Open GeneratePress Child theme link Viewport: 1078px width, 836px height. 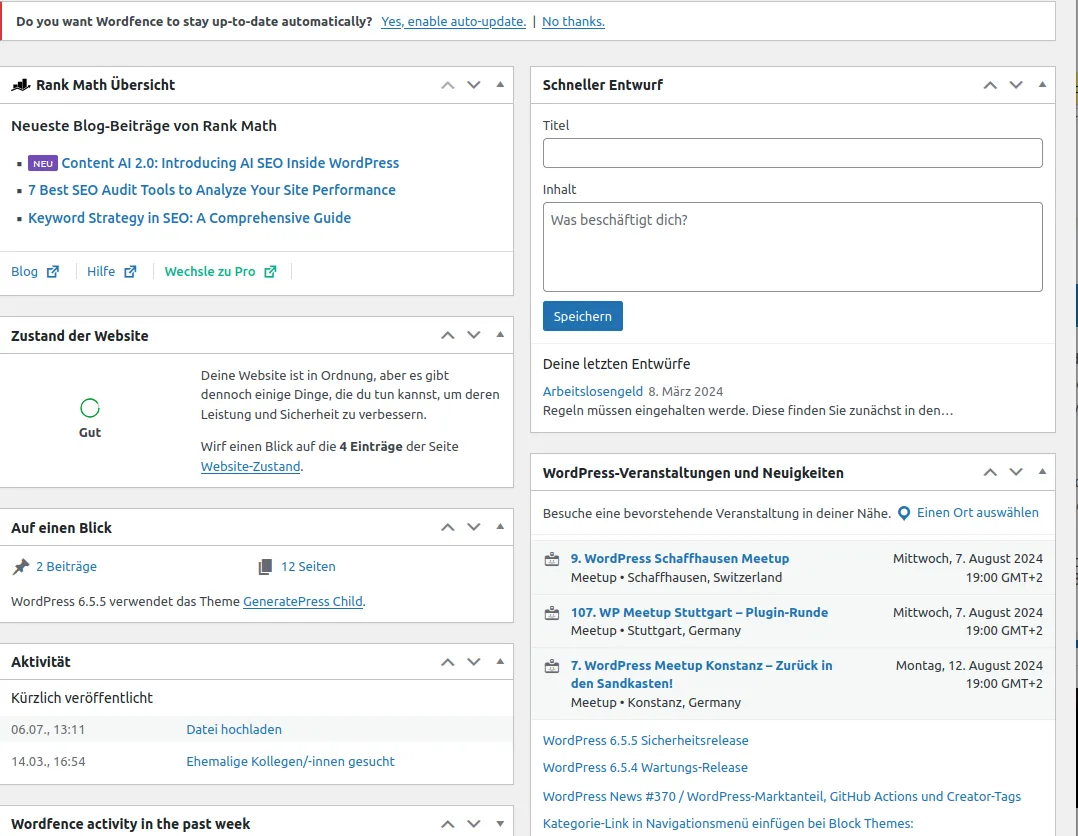coord(302,602)
